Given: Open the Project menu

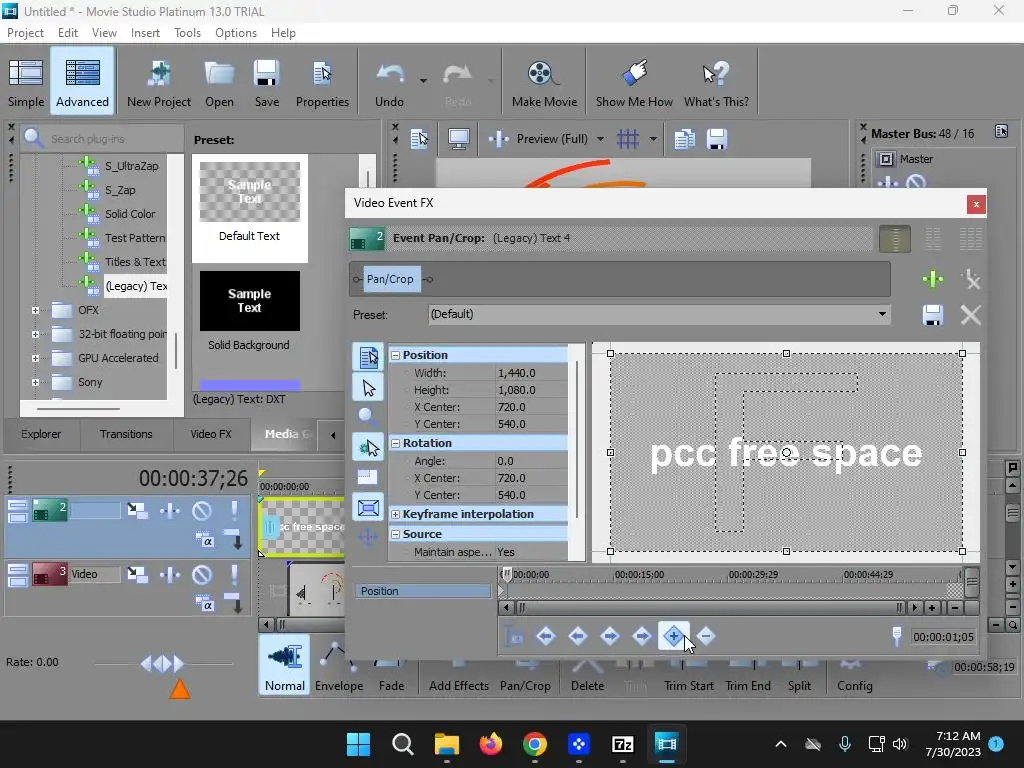Looking at the screenshot, I should point(25,33).
